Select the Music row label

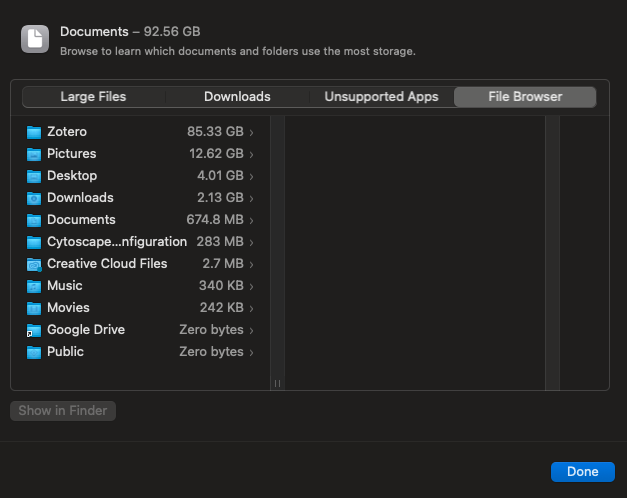[x=65, y=286]
